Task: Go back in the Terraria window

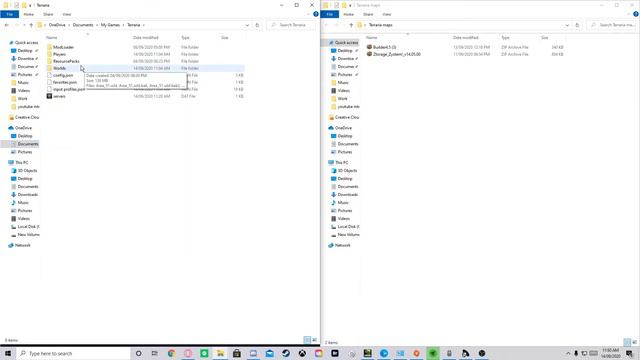Action: pyautogui.click(x=7, y=25)
